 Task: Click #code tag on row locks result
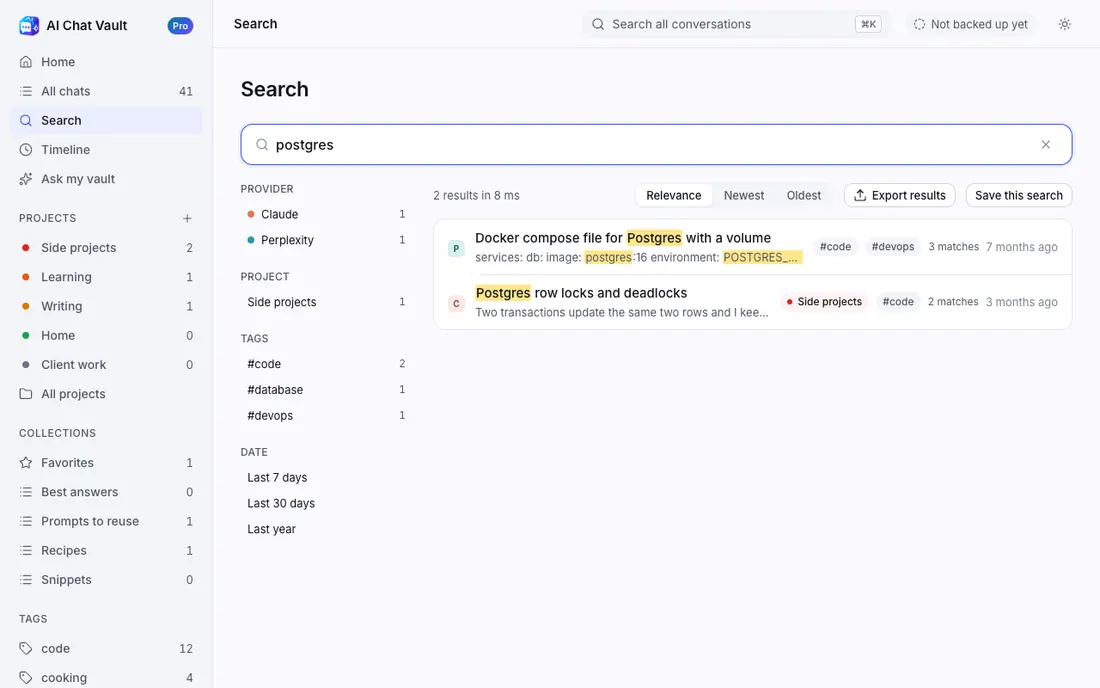(x=898, y=302)
